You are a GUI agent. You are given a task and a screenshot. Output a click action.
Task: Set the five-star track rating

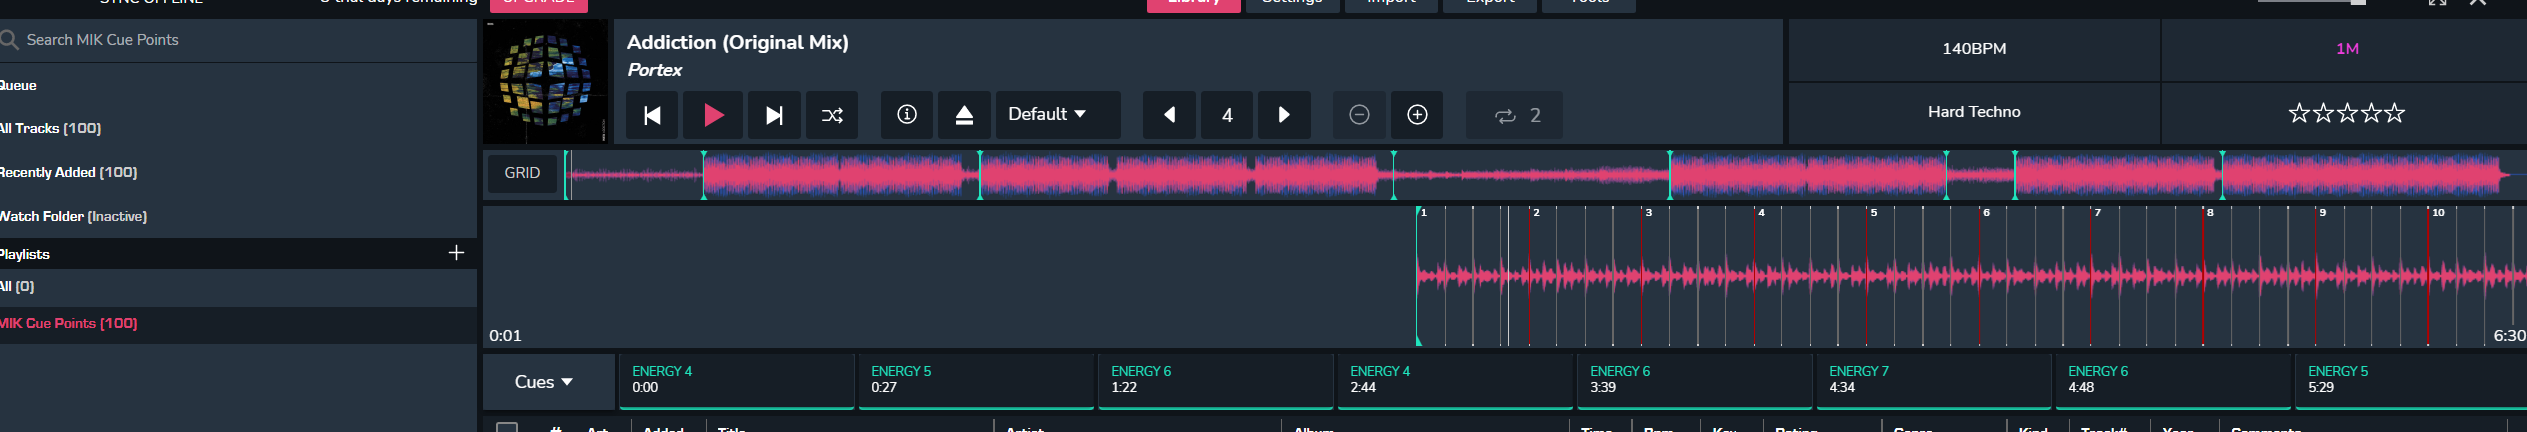[2395, 113]
